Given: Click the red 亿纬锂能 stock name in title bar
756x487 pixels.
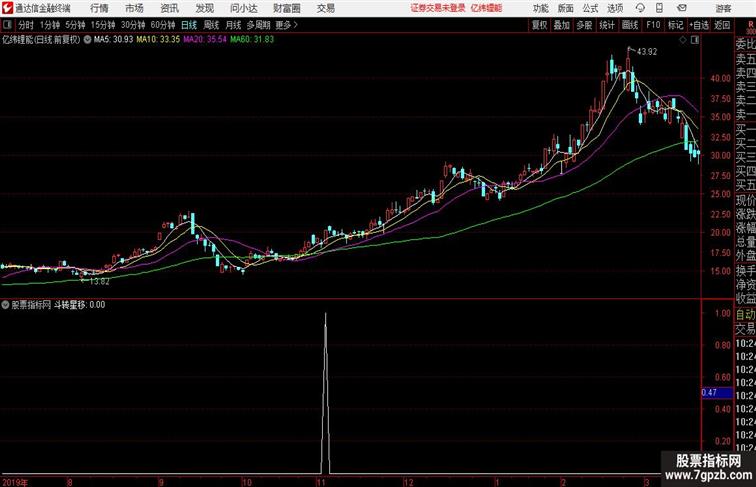Looking at the screenshot, I should click(486, 8).
